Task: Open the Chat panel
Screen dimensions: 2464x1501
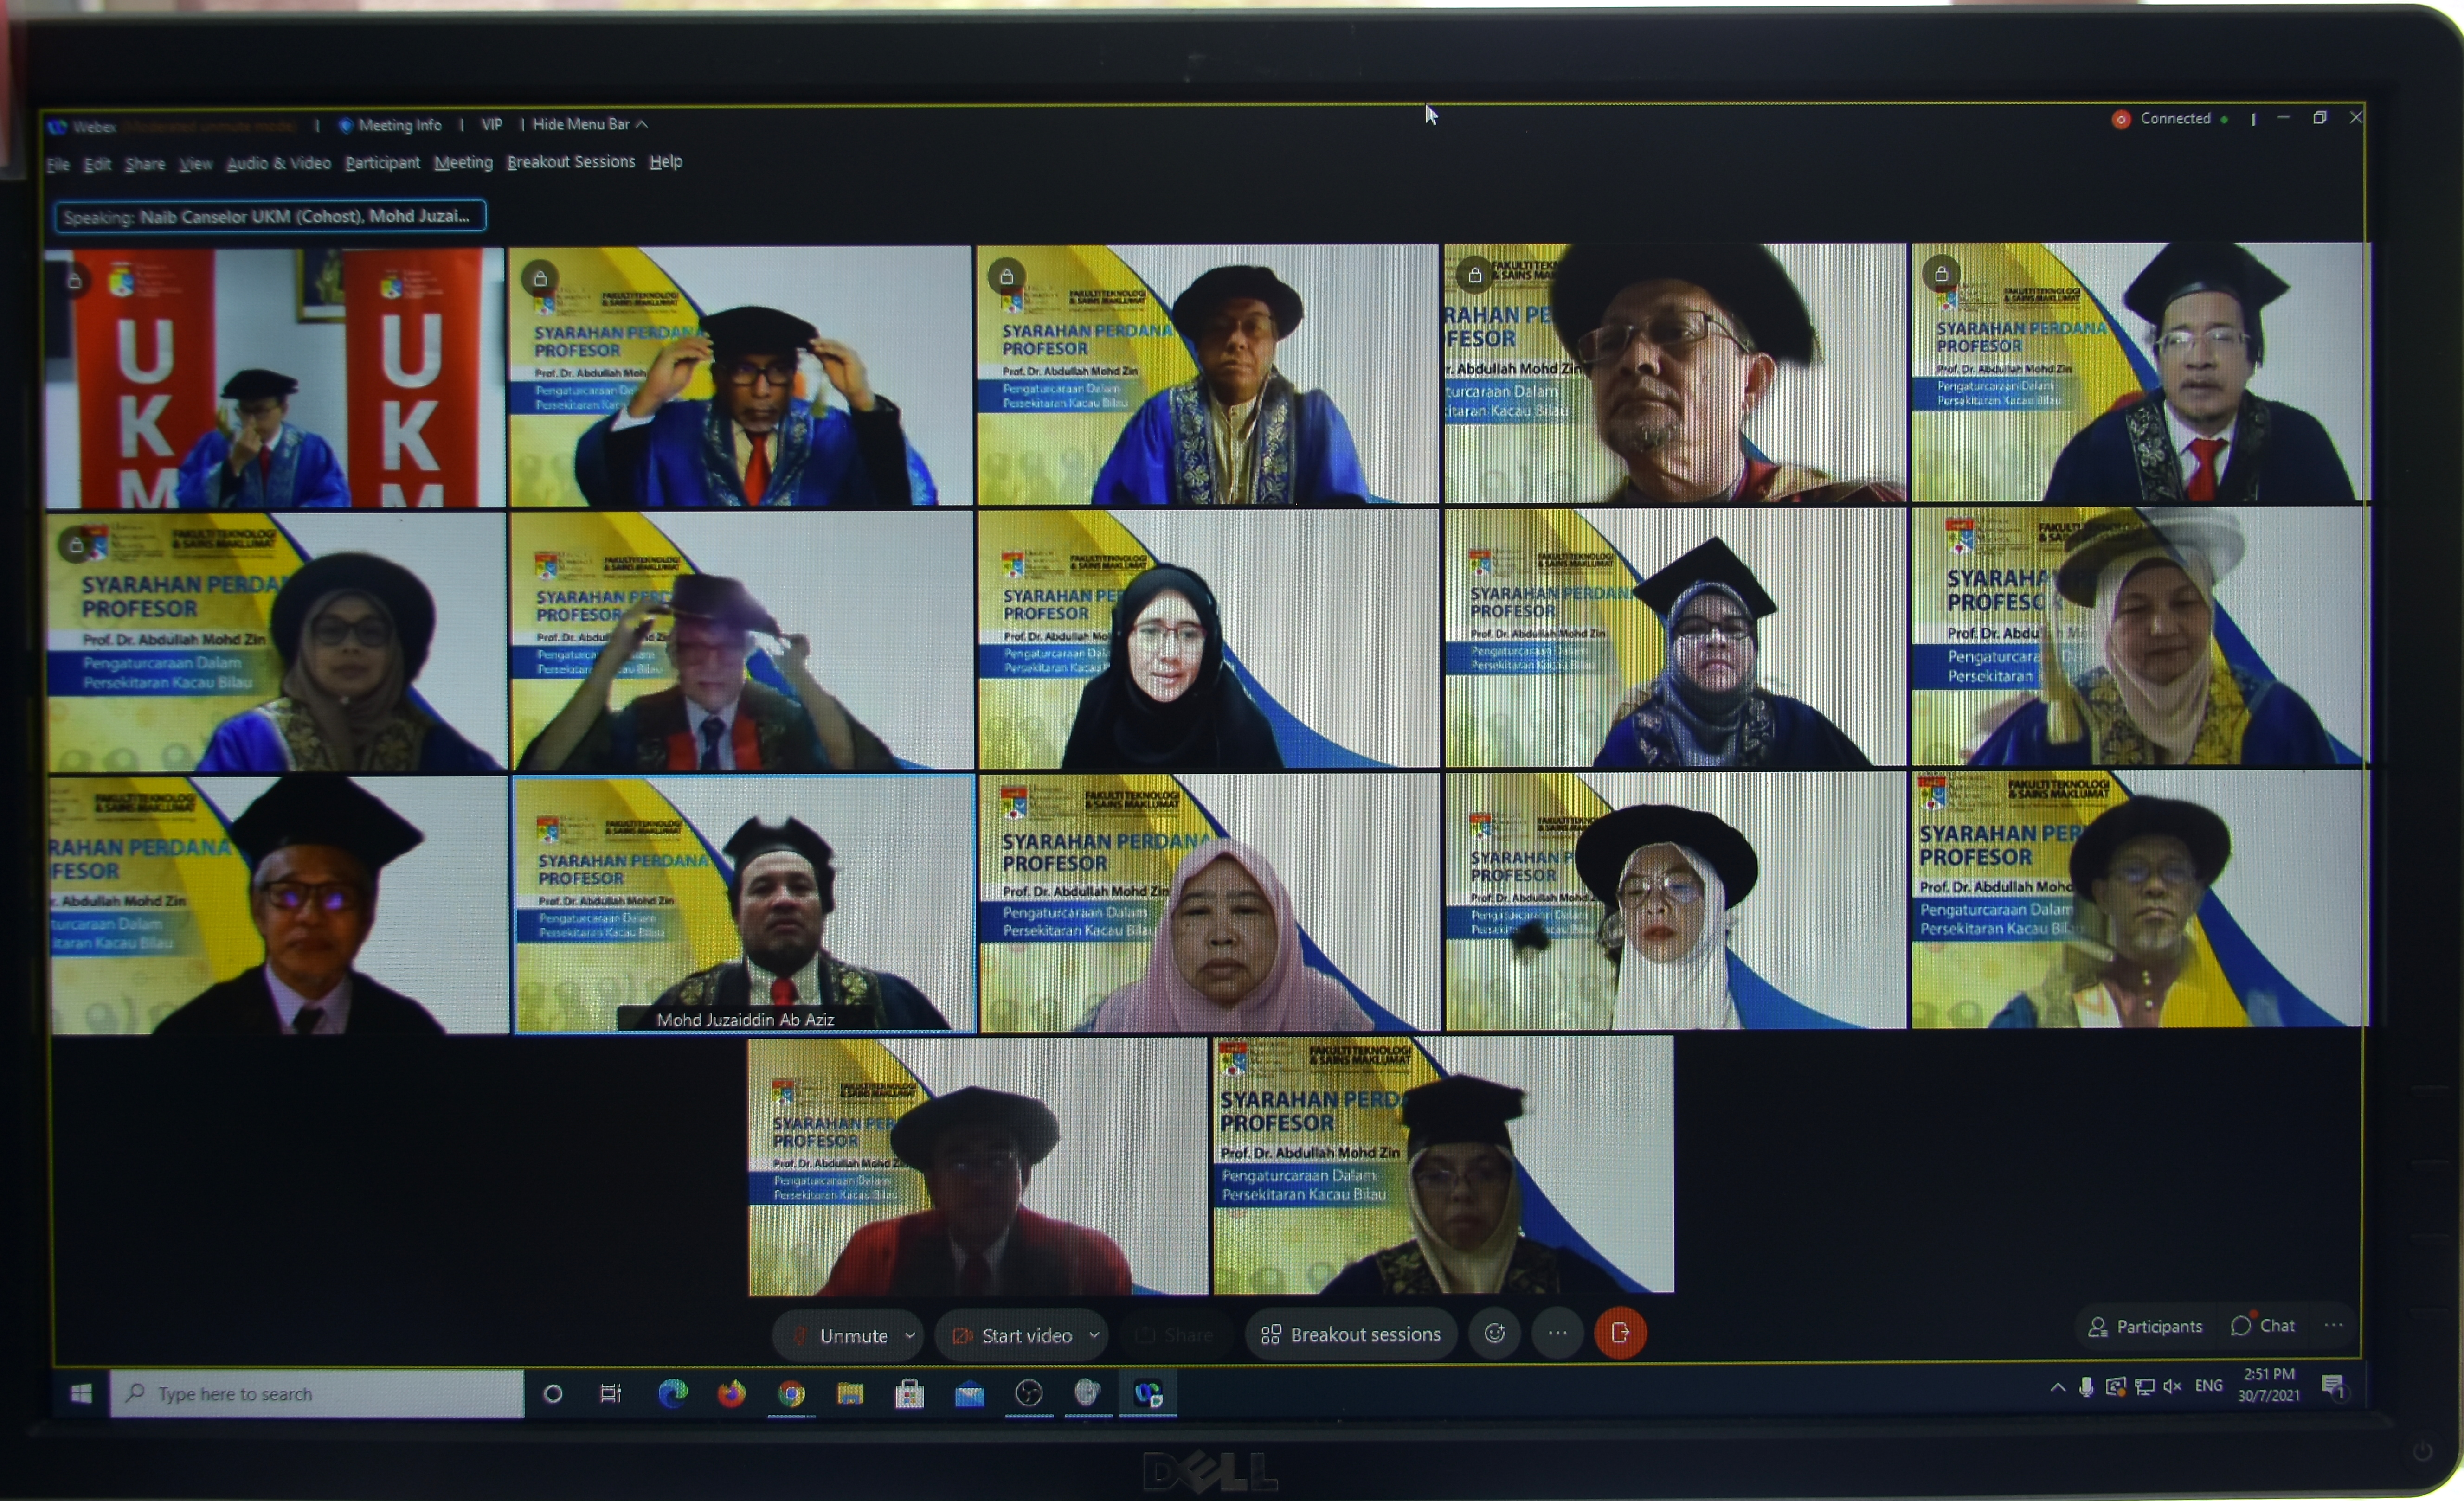Action: point(2263,1326)
